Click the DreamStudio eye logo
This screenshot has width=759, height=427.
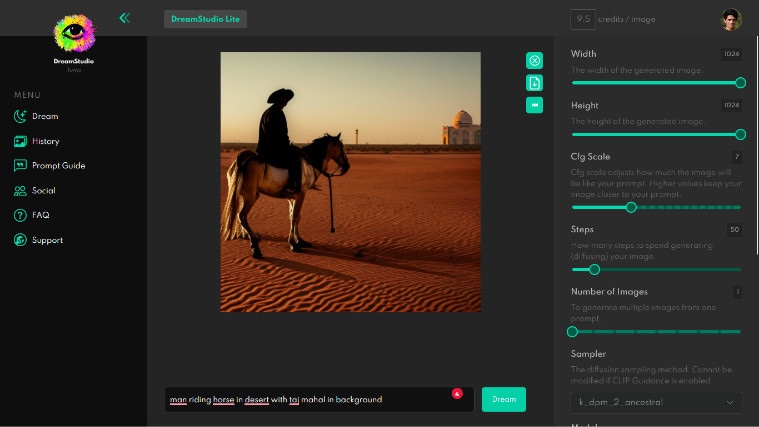click(74, 32)
